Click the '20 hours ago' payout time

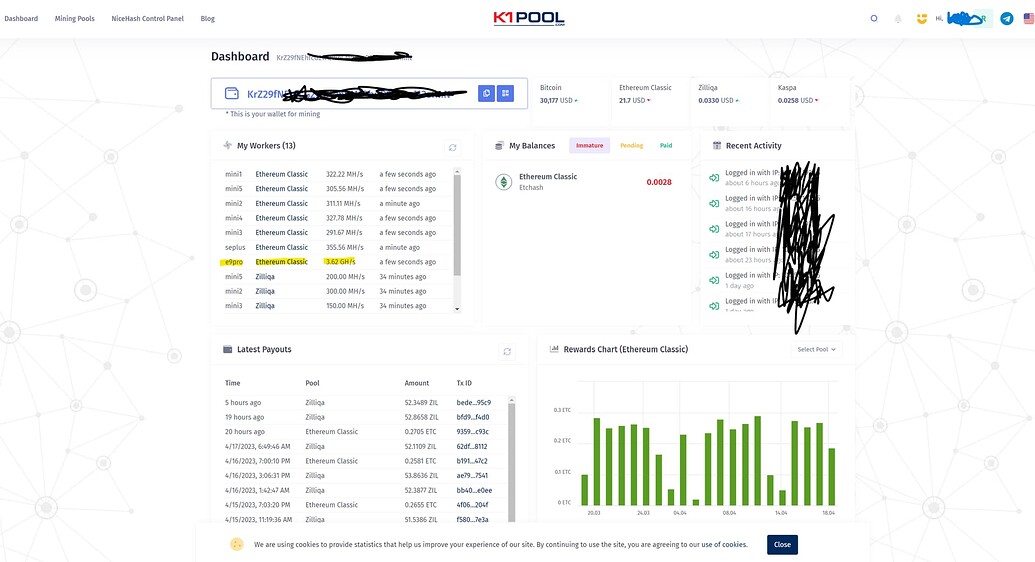(x=245, y=431)
